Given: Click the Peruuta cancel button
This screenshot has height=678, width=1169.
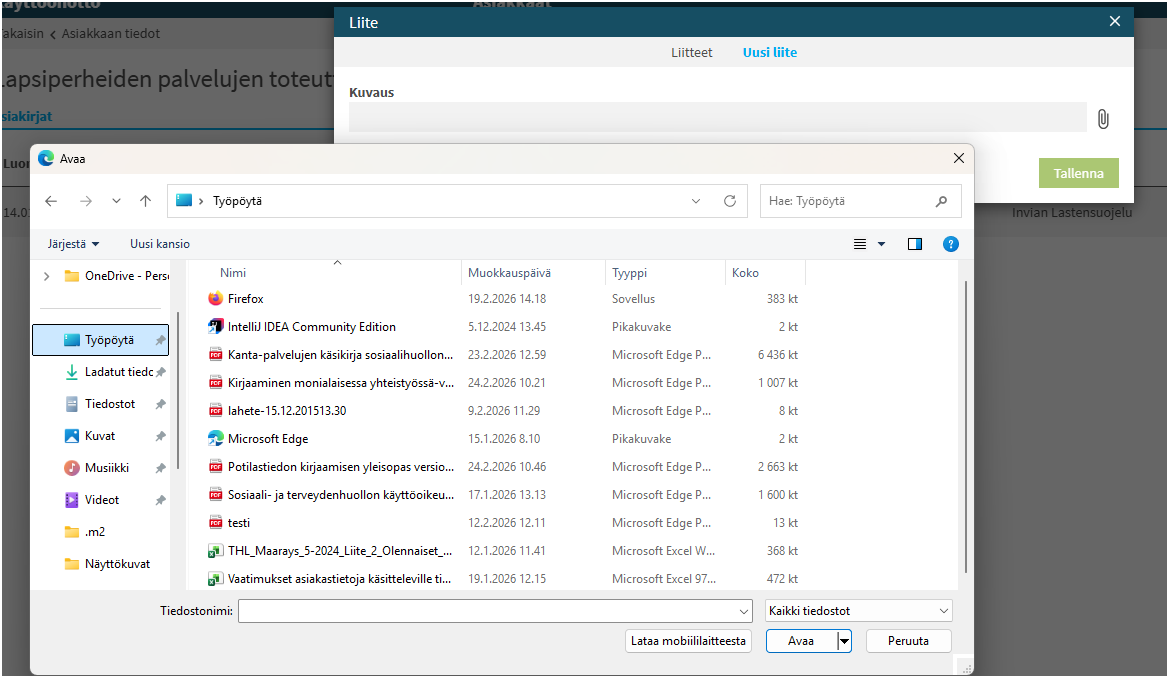Looking at the screenshot, I should click(x=908, y=641).
